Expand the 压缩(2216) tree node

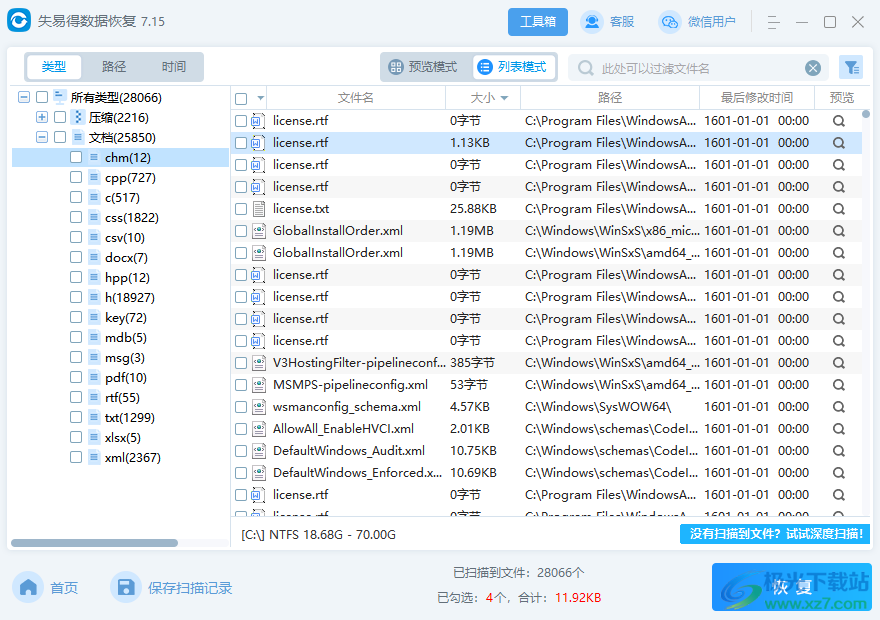(40, 117)
